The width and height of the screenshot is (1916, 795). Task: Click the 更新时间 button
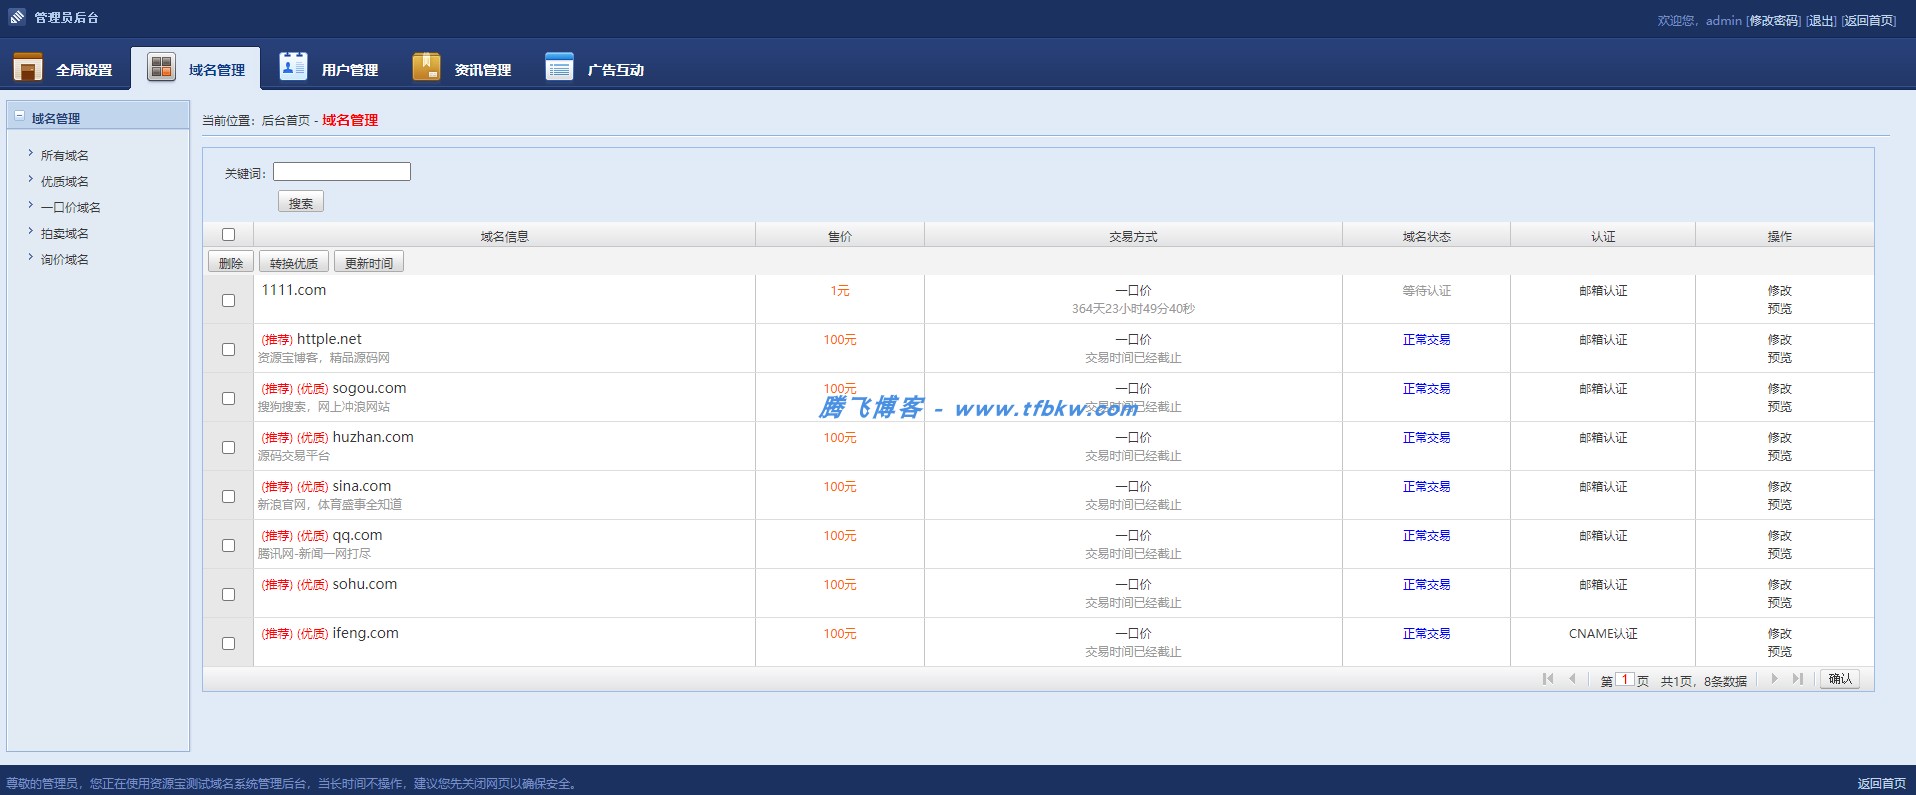369,263
